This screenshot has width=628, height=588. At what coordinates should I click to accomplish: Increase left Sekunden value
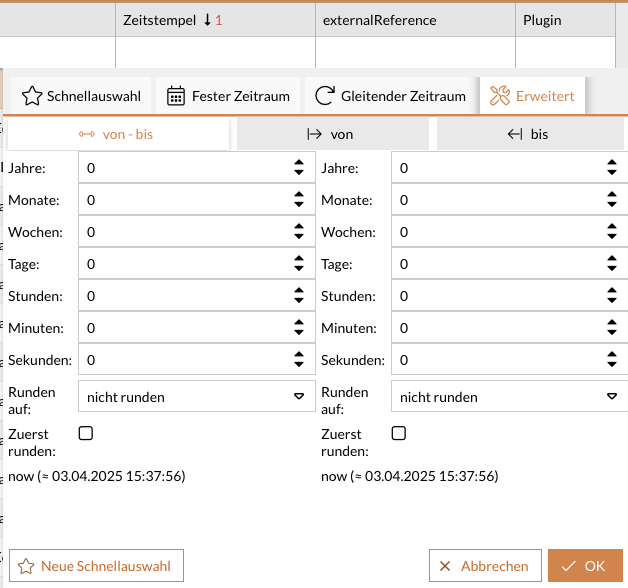(x=299, y=355)
